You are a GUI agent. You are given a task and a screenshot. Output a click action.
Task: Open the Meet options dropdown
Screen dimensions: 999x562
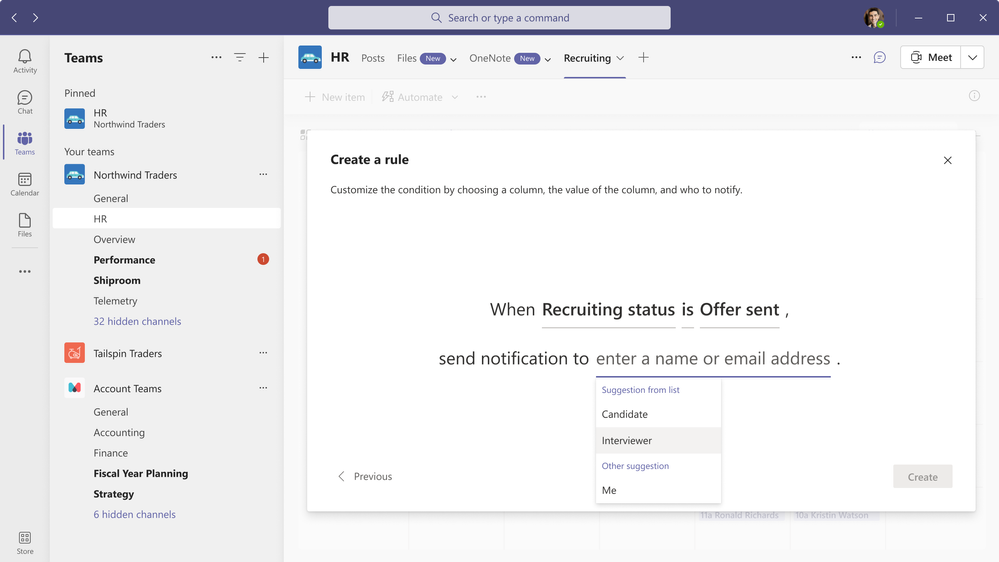point(972,57)
